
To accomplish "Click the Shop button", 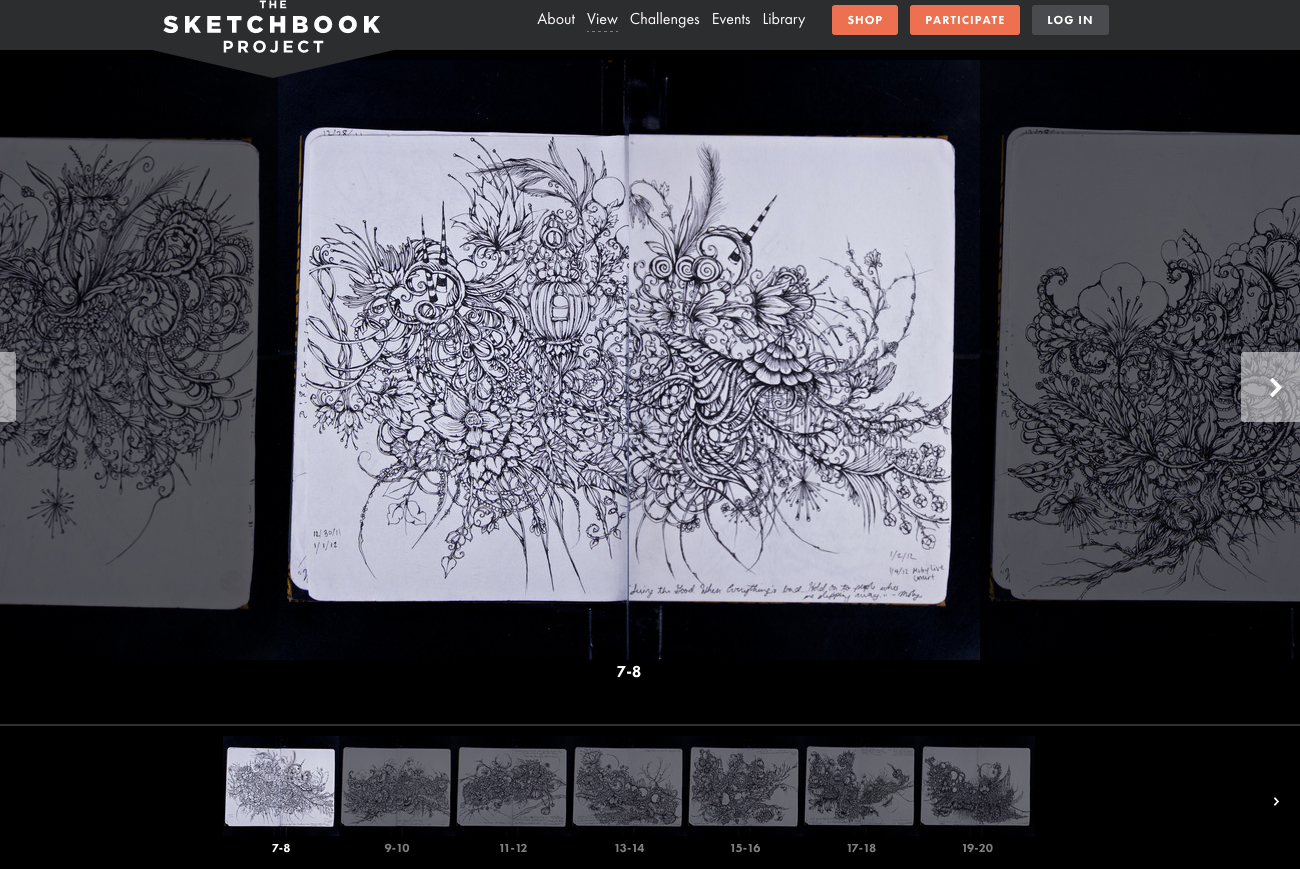I will [x=865, y=20].
